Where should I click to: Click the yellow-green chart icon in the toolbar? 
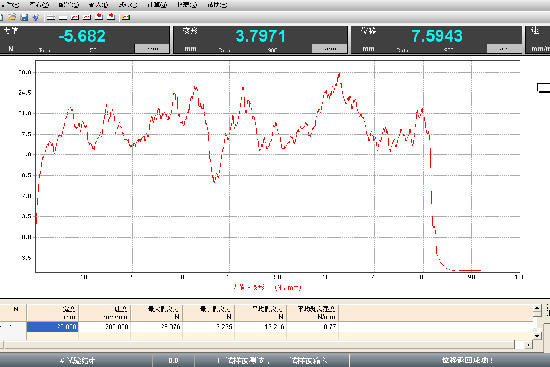[126, 17]
